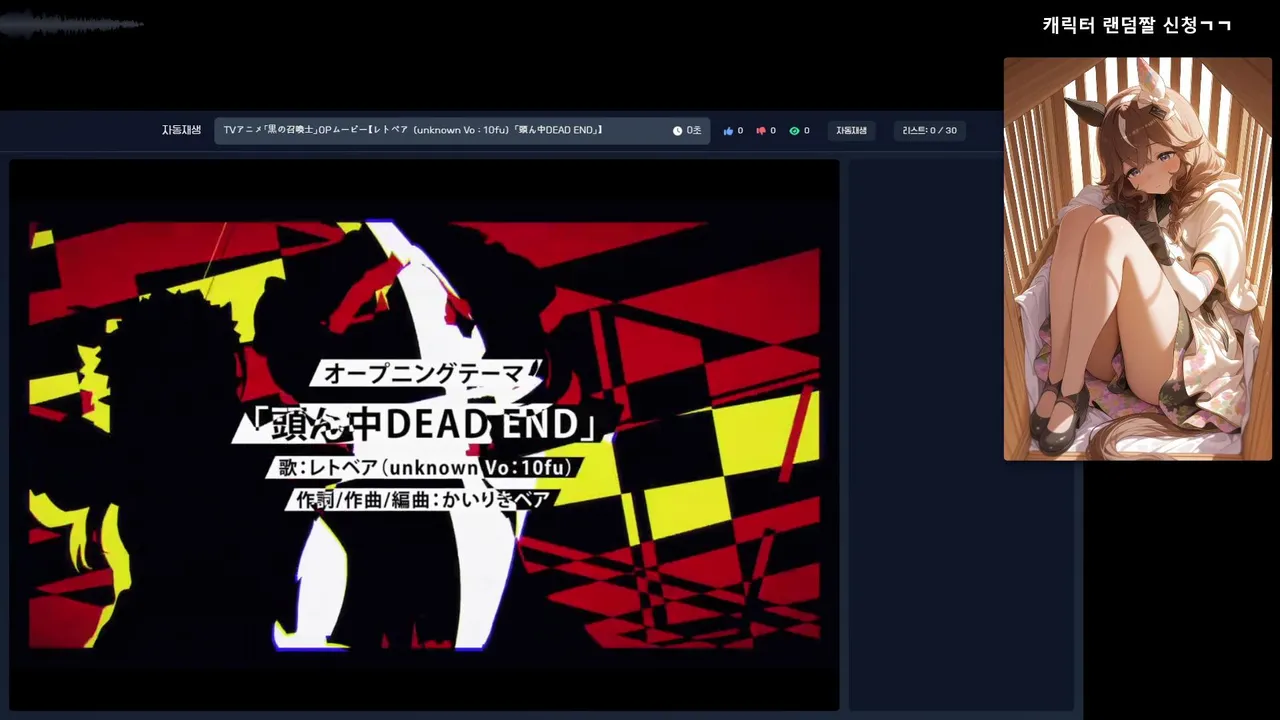The image size is (1280, 720).
Task: Click the 자동재생 button beside the view count
Action: pyautogui.click(x=852, y=131)
